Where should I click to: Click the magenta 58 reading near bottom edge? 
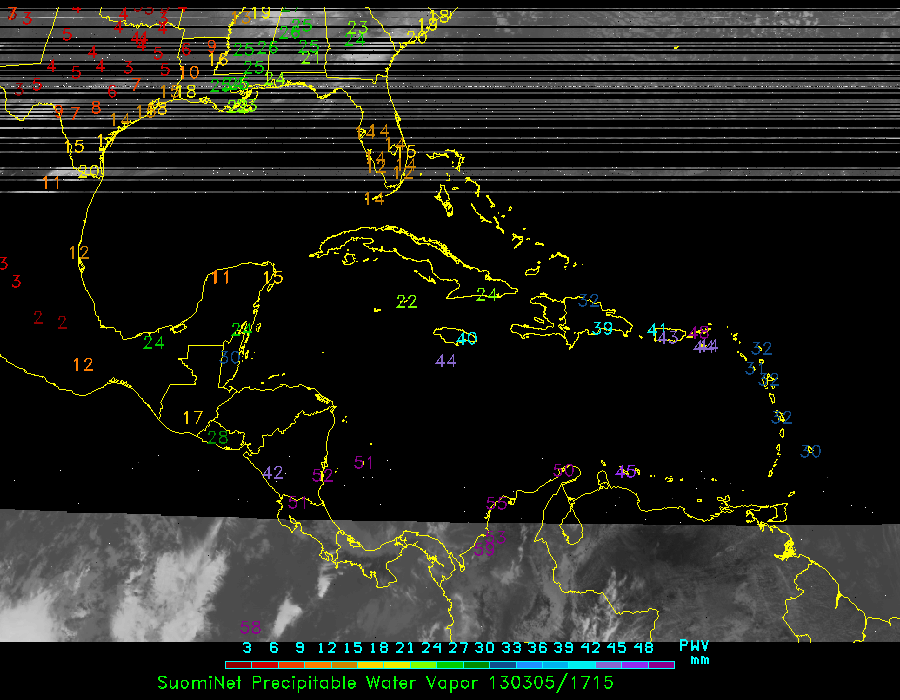coord(250,627)
